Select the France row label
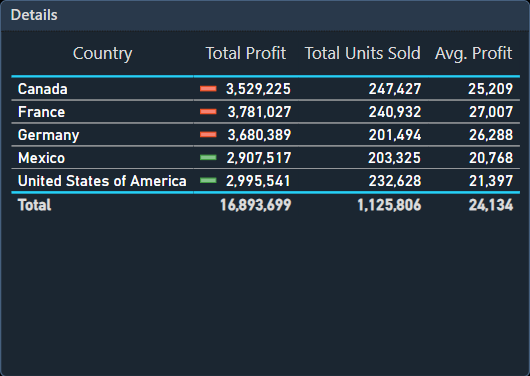 click(x=41, y=112)
